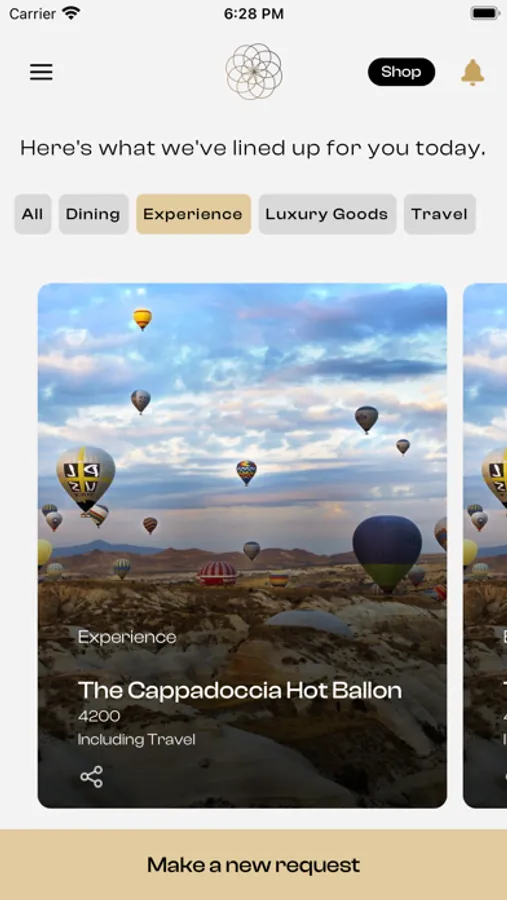Tap The Cappadoccia Hot Ballon title

[239, 690]
